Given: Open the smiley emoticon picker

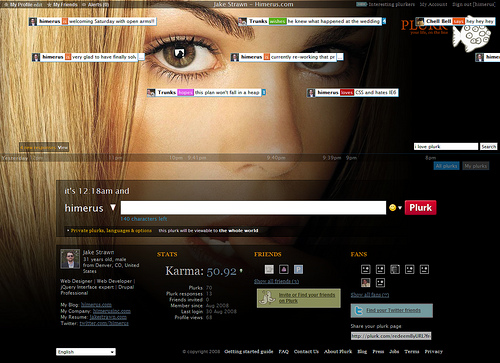Looking at the screenshot, I should coord(393,208).
